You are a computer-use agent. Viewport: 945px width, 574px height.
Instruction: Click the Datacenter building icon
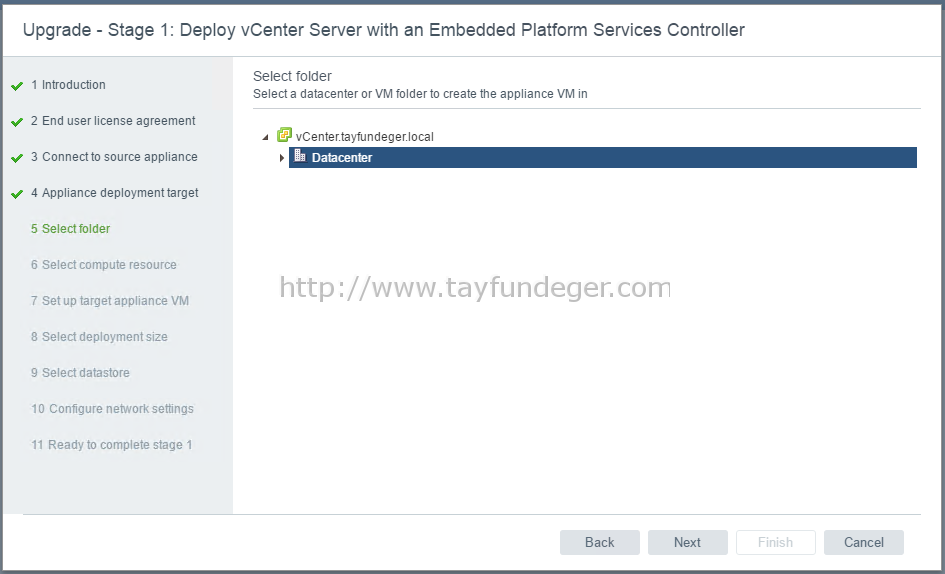[x=300, y=156]
